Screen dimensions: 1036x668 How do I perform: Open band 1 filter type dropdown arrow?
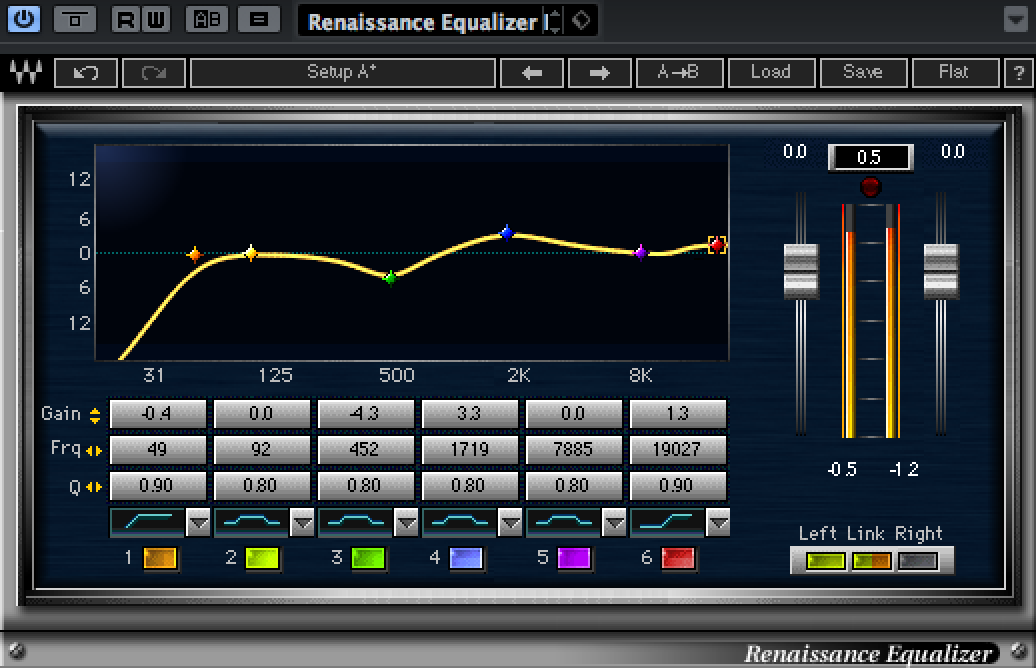(198, 523)
